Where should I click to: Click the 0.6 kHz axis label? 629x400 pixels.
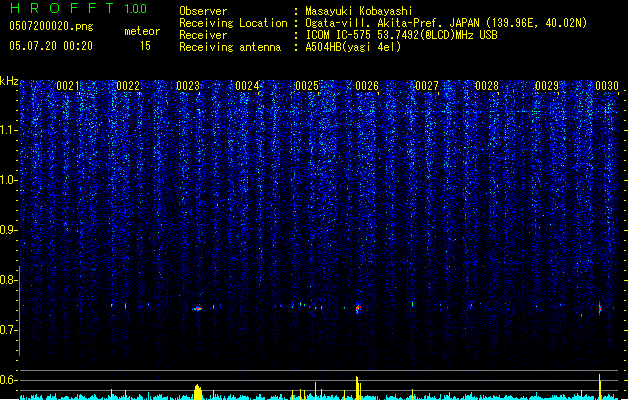pos(9,380)
